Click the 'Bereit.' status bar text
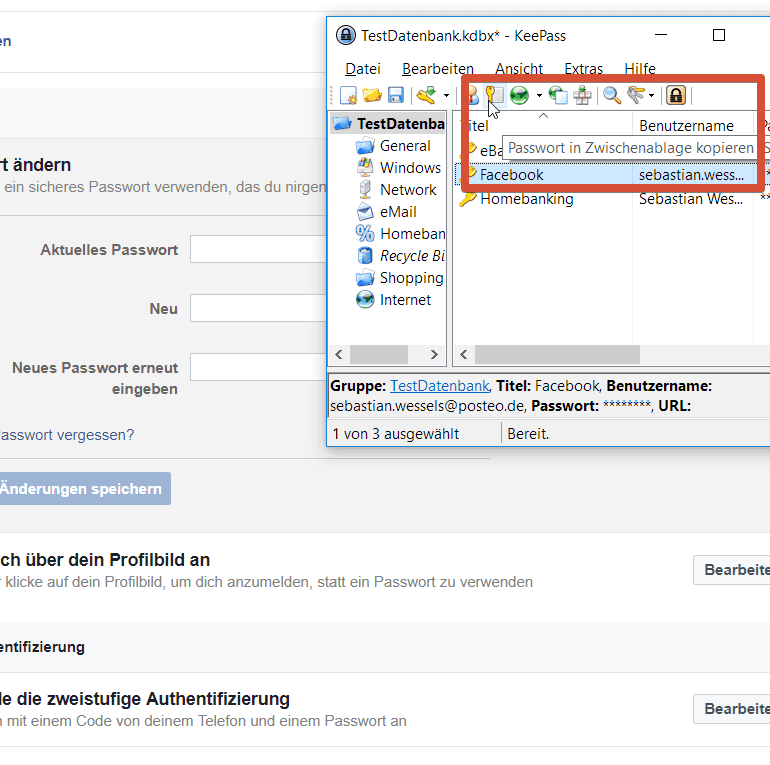Image resolution: width=770 pixels, height=765 pixels. [x=528, y=434]
